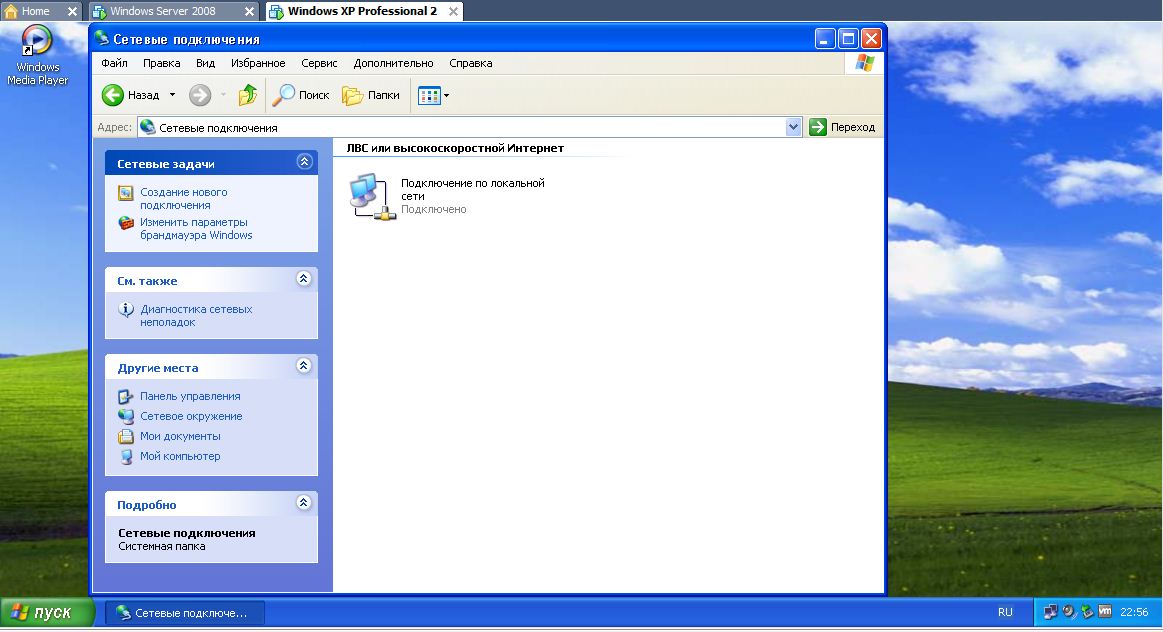Open Диагностика сетевых неполадок link
Screen dimensions: 1163x632
pyautogui.click(x=197, y=316)
